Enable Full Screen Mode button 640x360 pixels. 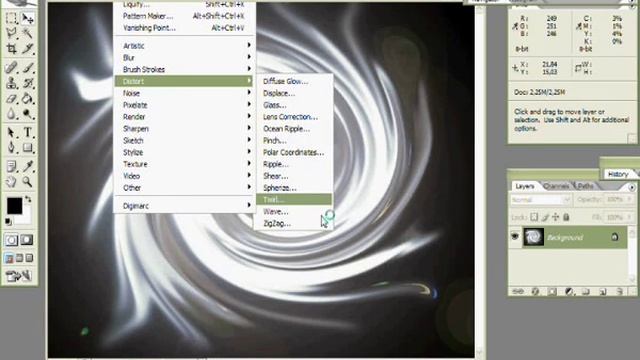[x=29, y=258]
